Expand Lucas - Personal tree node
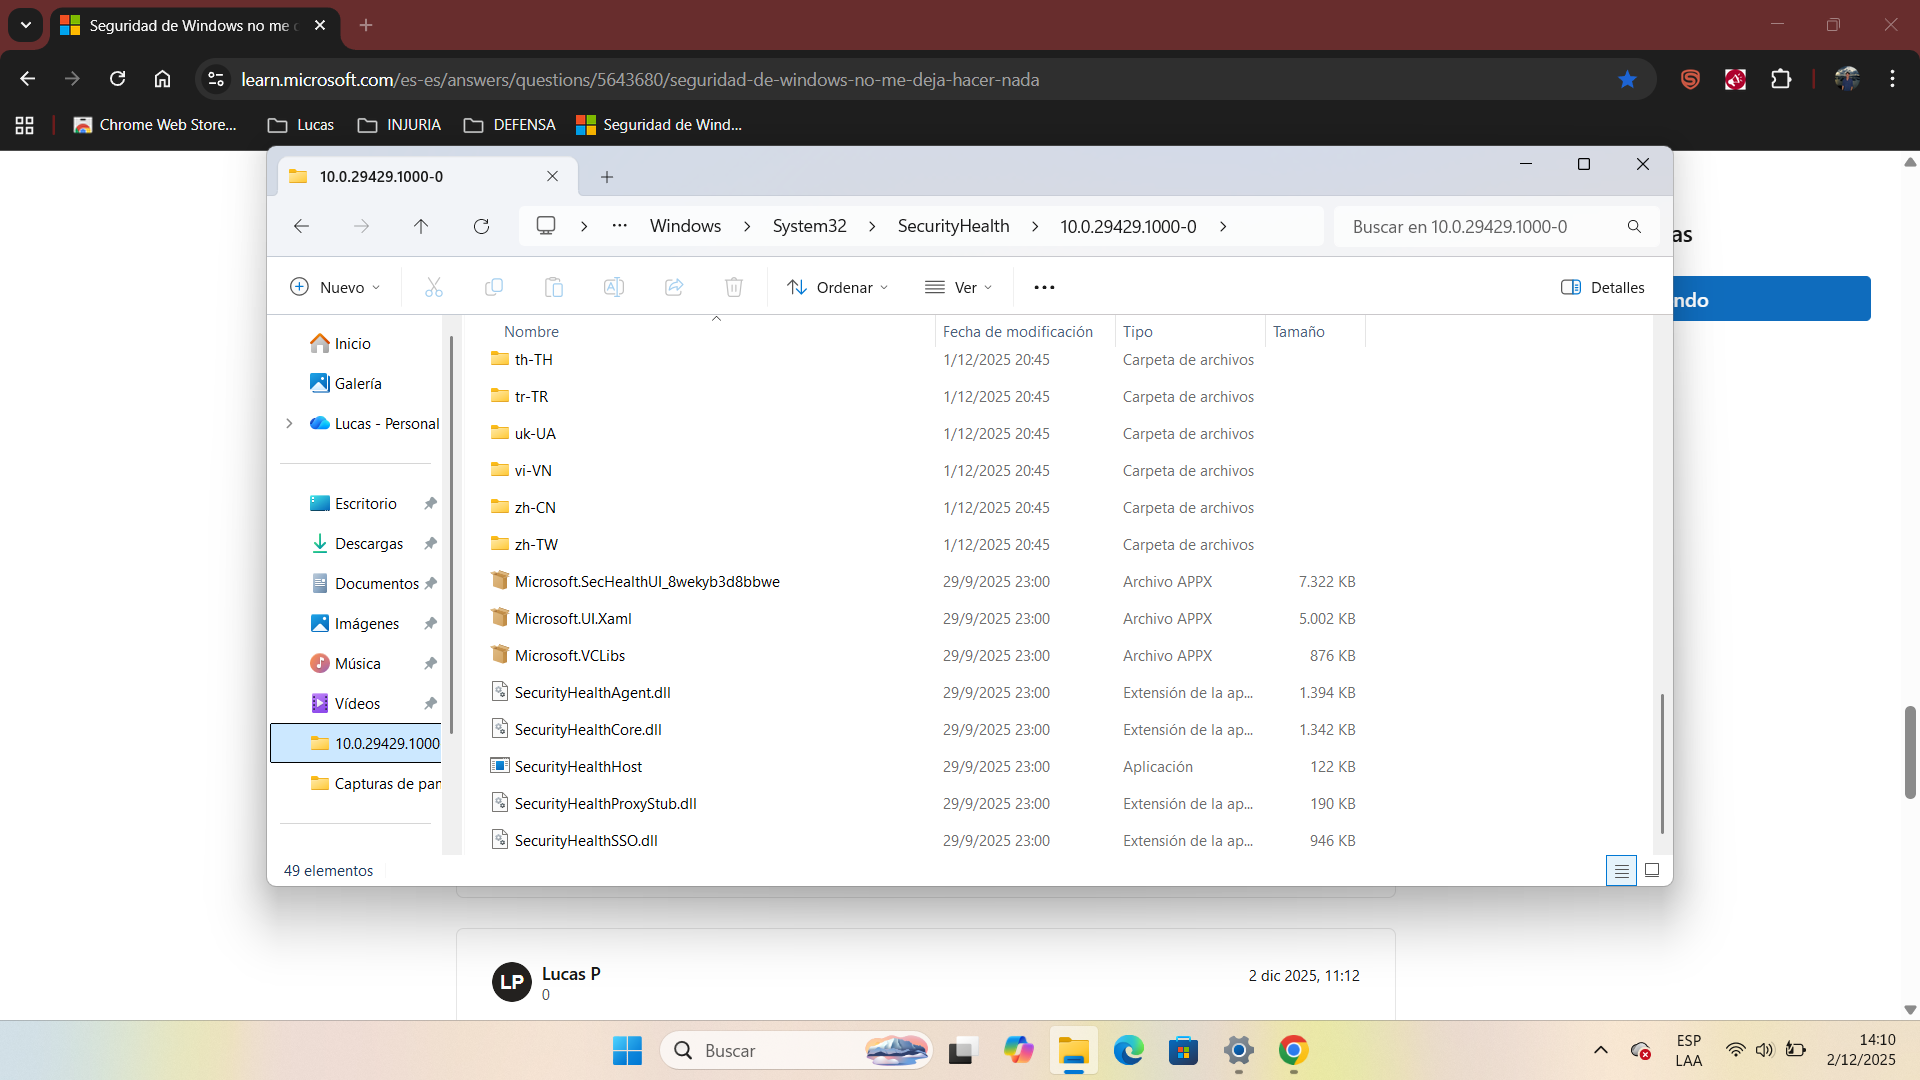The width and height of the screenshot is (1920, 1080). (289, 423)
